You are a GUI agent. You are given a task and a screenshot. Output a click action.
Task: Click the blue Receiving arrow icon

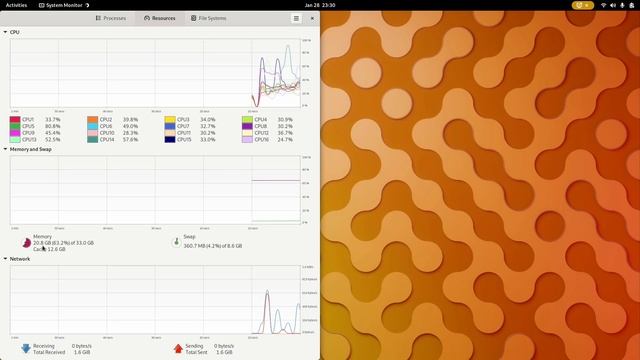(x=26, y=349)
